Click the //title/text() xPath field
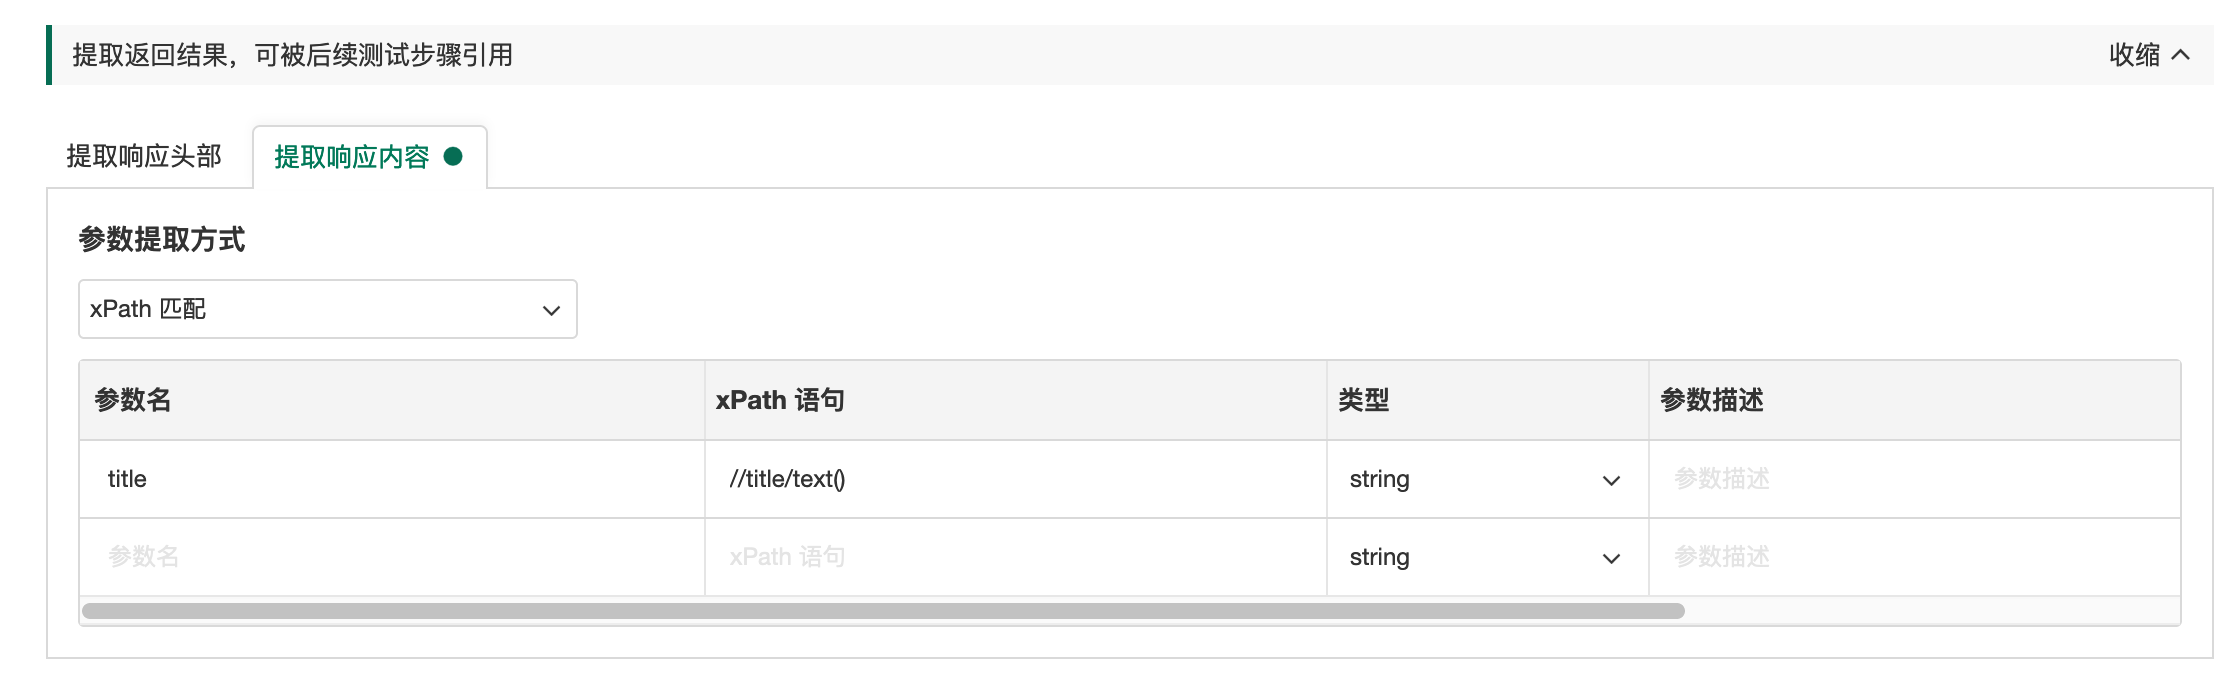 (x=1014, y=480)
